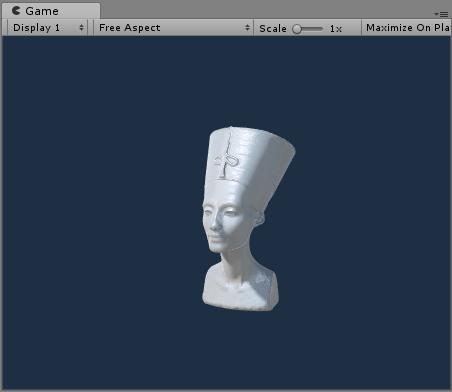Click the 1x scale value
This screenshot has height=392, width=452.
point(336,29)
